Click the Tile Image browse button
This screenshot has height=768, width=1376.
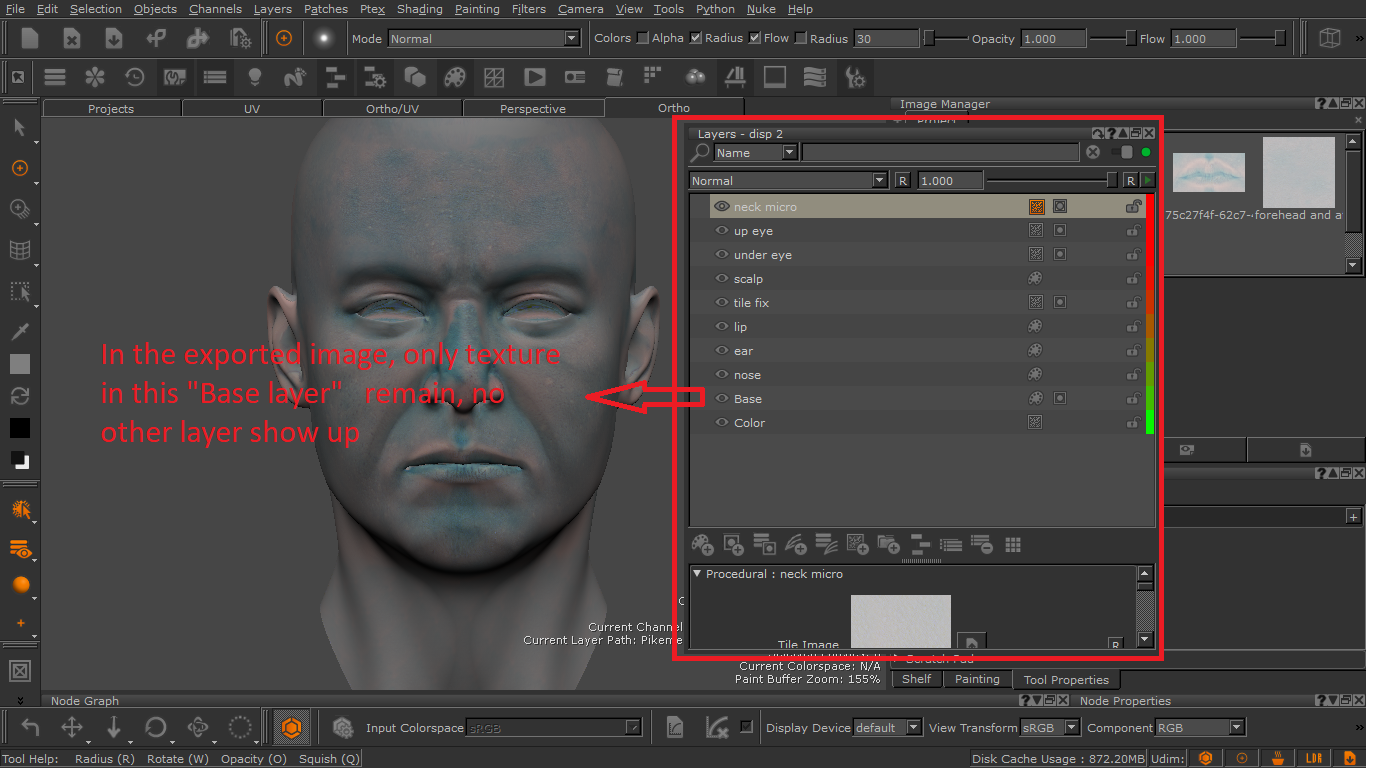pyautogui.click(x=972, y=642)
